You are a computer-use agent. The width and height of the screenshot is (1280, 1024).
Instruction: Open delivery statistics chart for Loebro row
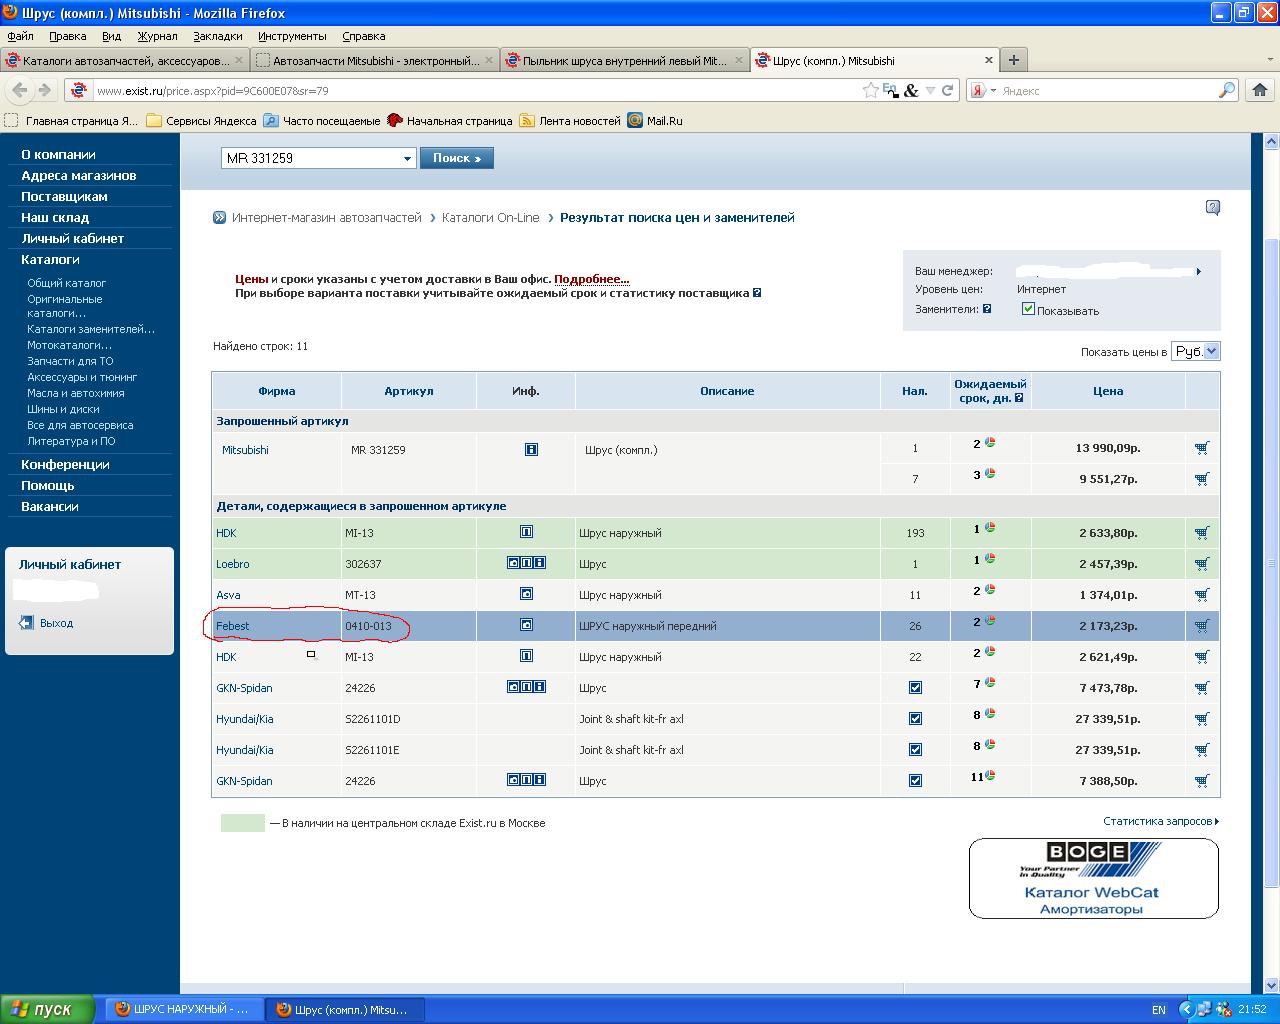990,558
